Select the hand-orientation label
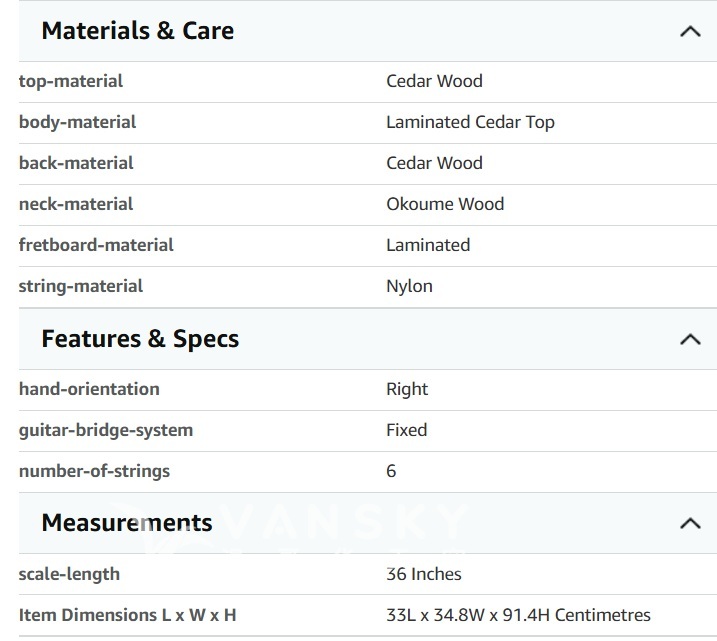717x641 pixels. [x=89, y=389]
